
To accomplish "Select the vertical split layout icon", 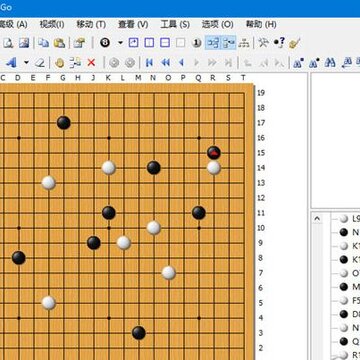I will point(149,43).
